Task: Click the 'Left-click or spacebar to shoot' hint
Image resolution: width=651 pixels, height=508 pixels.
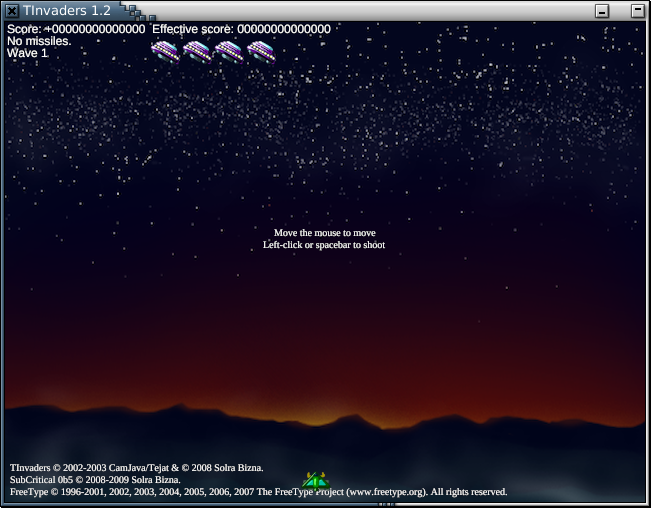Action: [324, 245]
